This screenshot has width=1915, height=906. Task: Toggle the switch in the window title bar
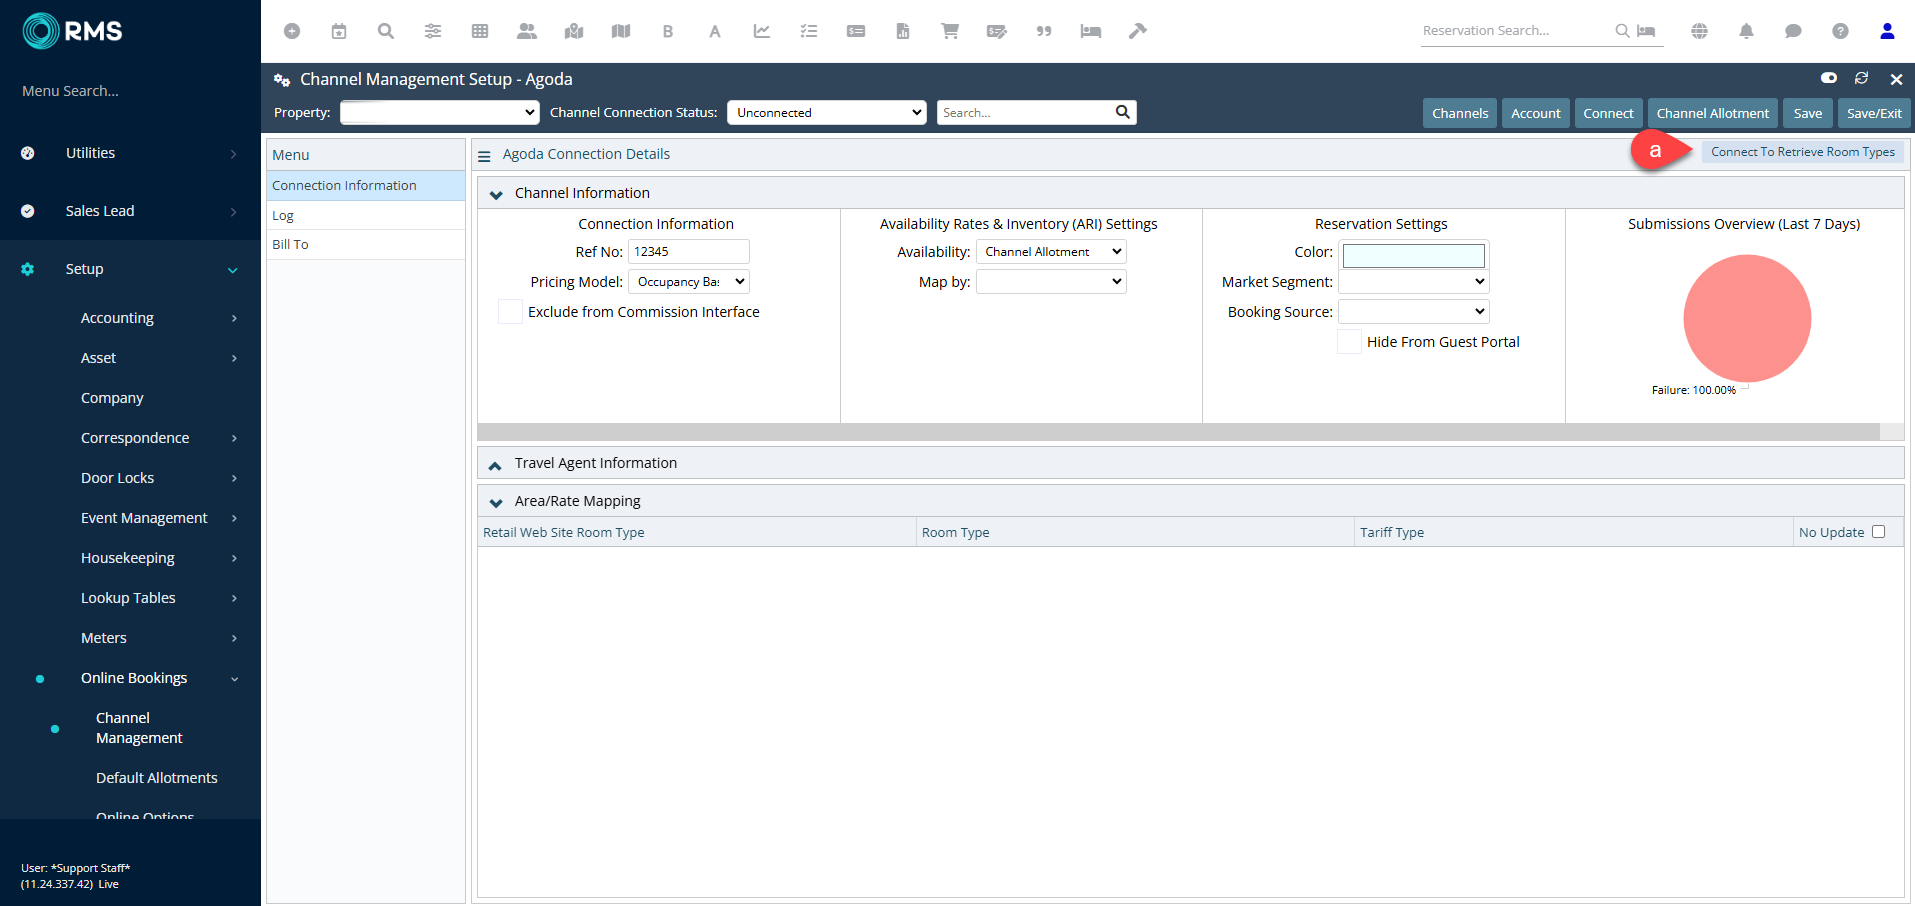[x=1829, y=78]
